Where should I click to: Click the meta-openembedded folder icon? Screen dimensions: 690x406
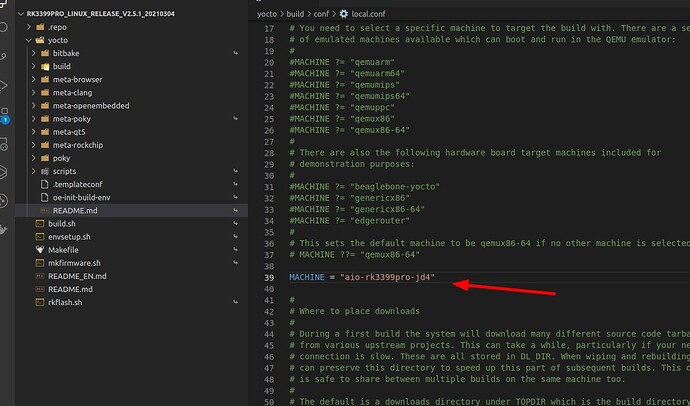(x=45, y=106)
